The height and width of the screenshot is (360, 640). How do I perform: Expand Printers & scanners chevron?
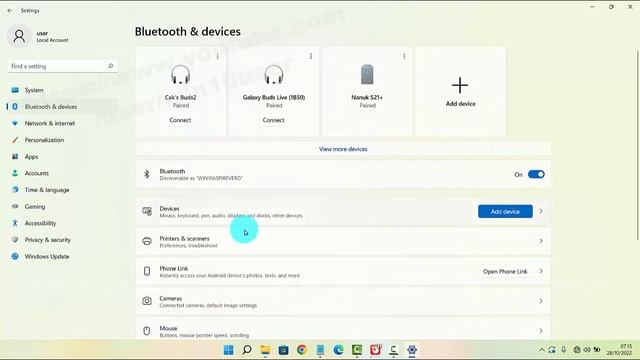pos(541,241)
